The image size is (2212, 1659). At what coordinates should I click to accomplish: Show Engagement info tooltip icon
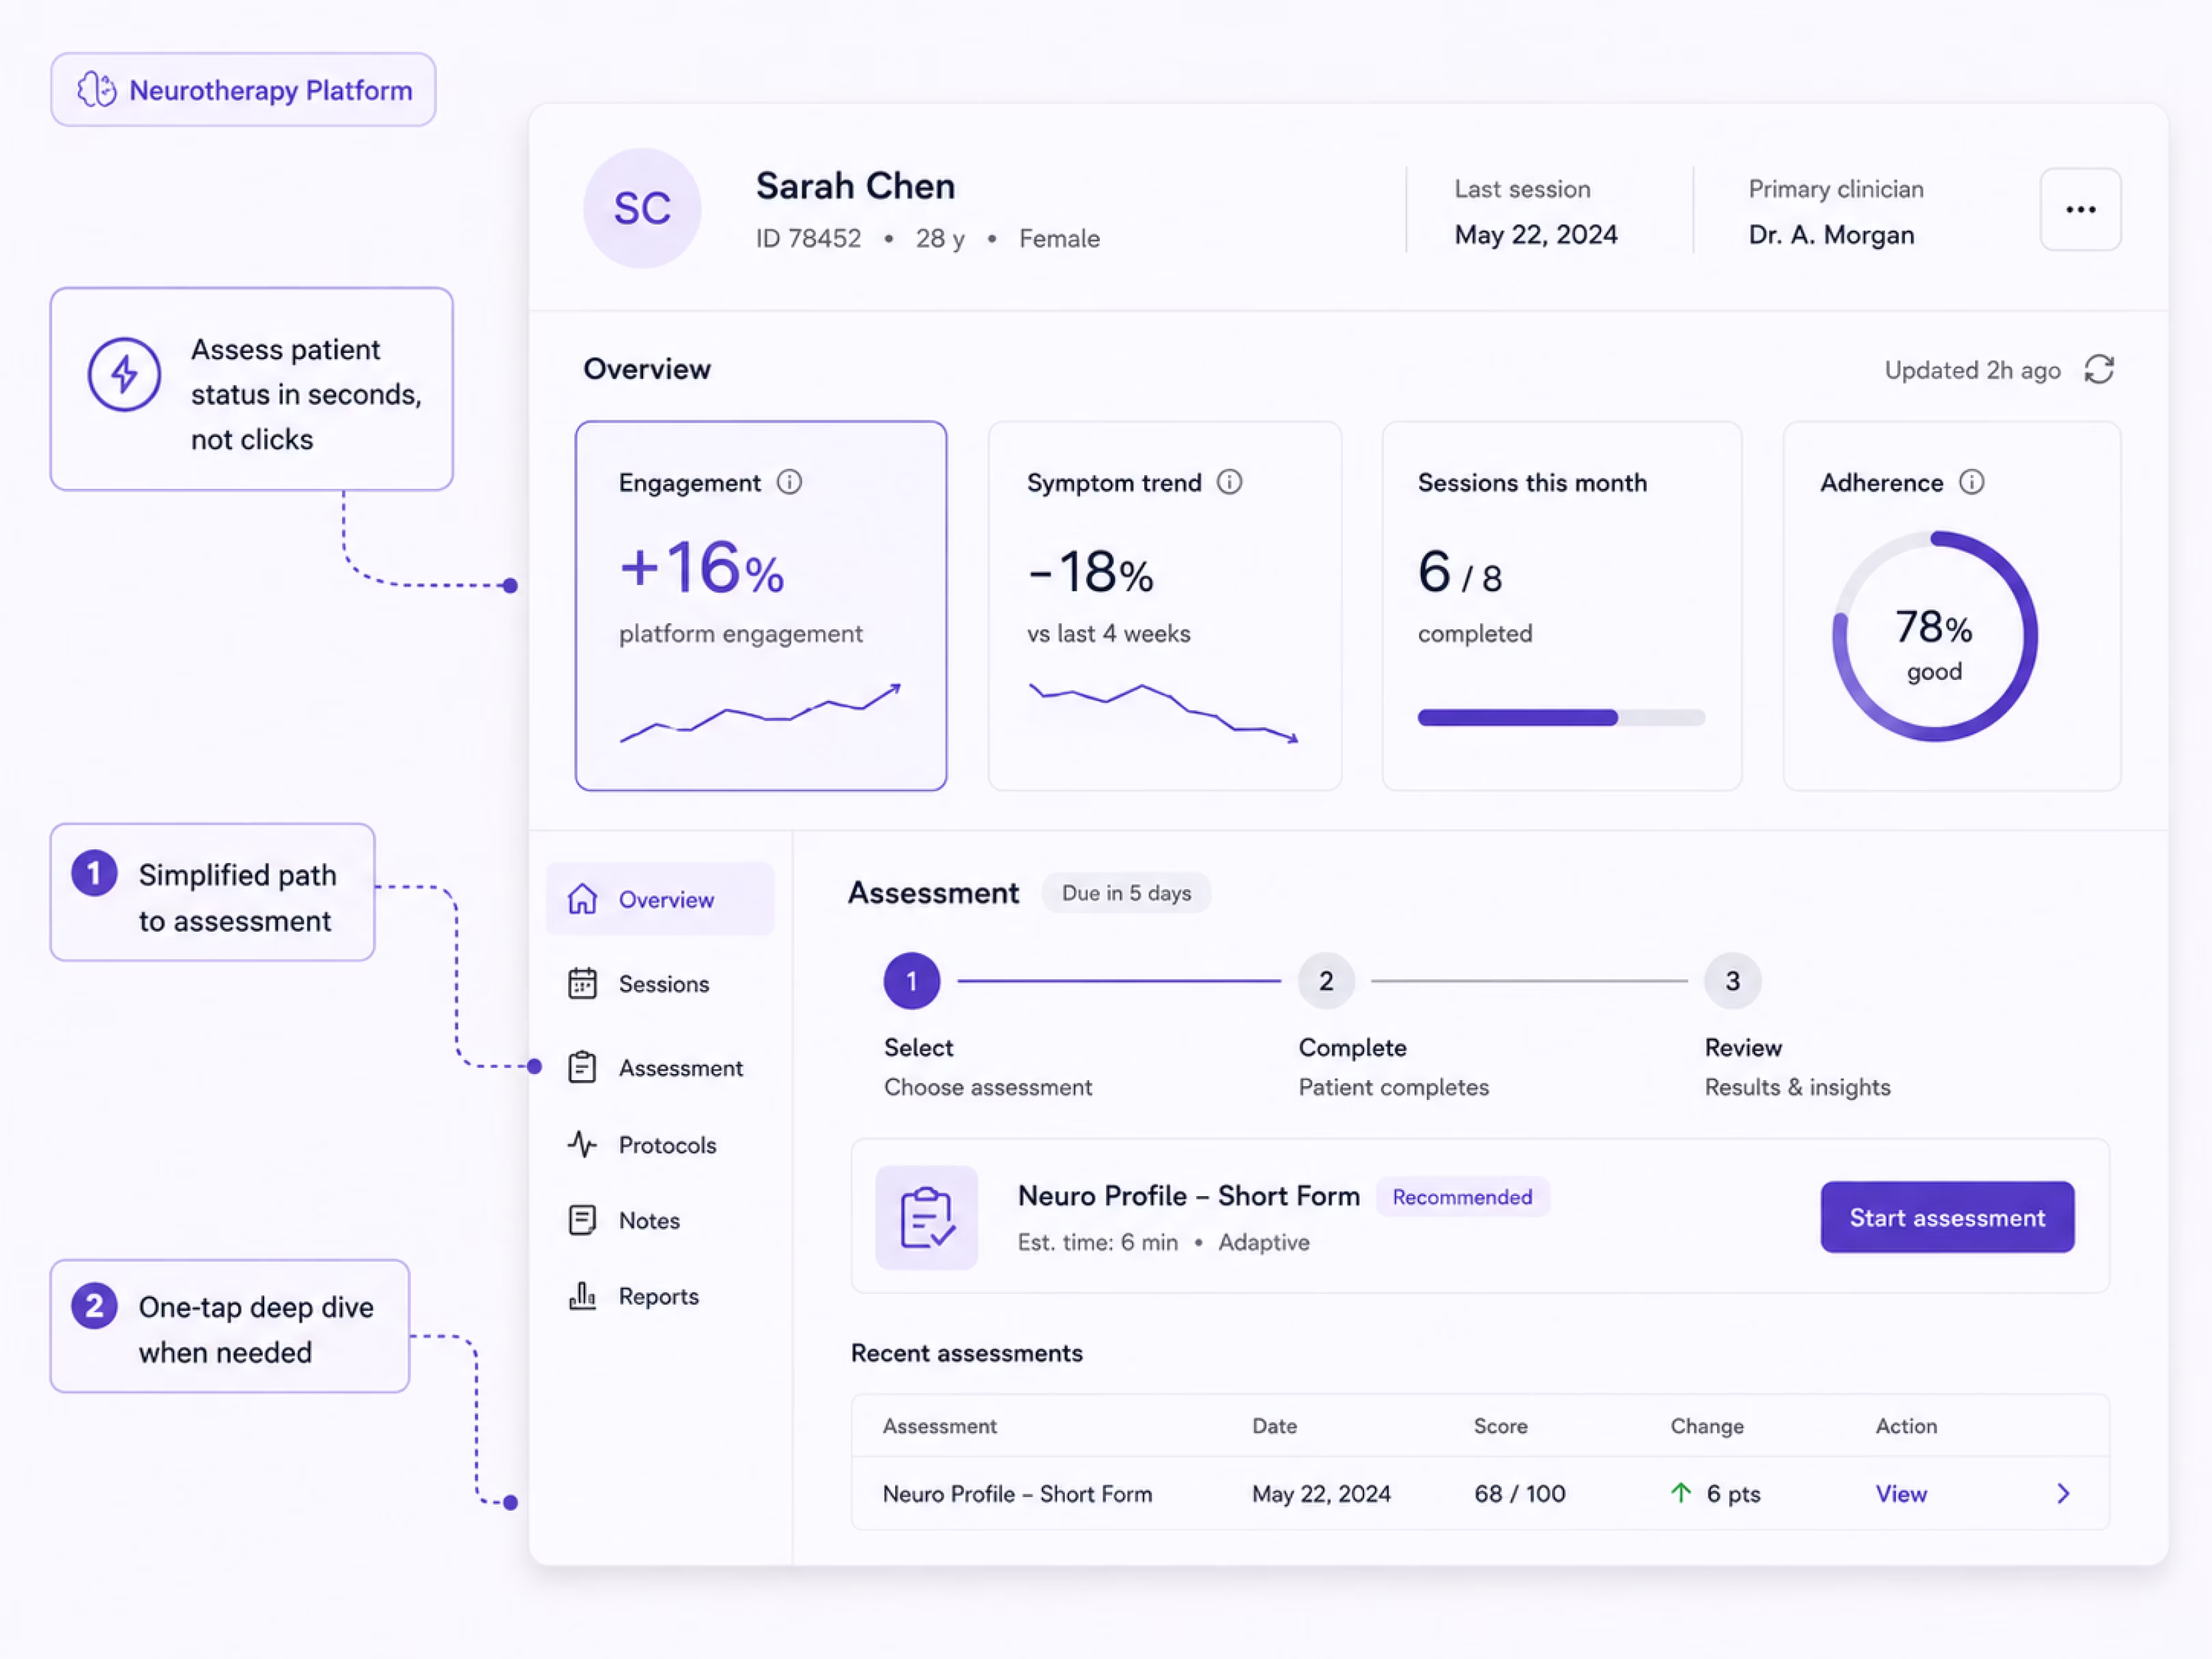point(789,482)
